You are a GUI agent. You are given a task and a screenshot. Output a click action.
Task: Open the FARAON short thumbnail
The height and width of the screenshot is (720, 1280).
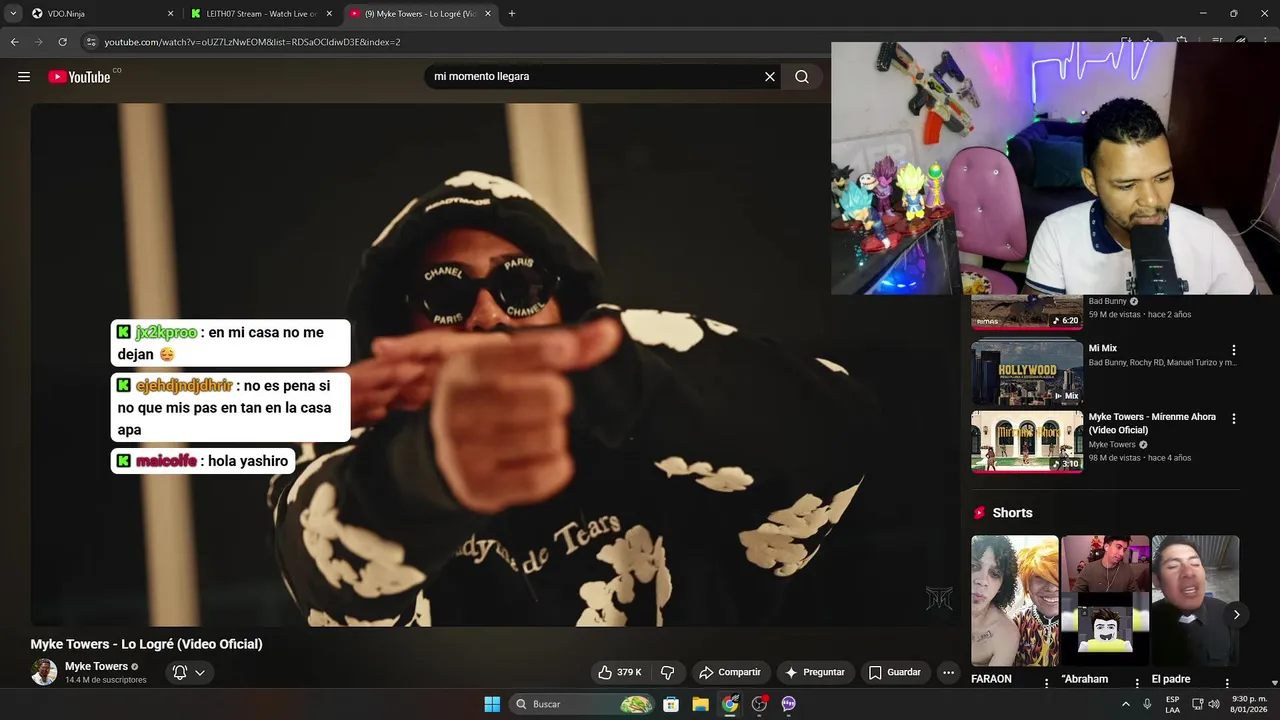click(x=1015, y=601)
